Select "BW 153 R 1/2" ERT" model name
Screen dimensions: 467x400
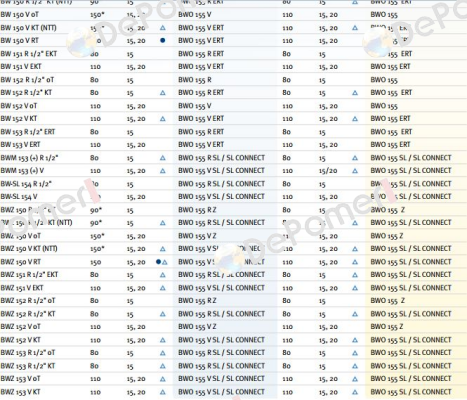point(28,132)
